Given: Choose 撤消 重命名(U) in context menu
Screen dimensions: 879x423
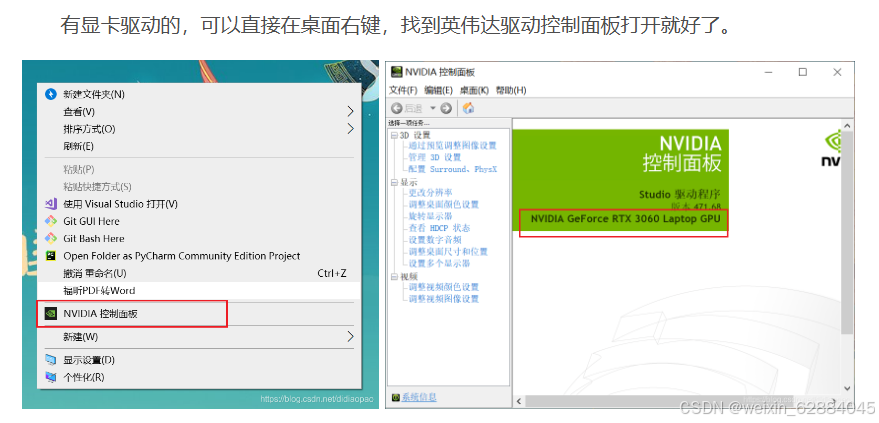Looking at the screenshot, I should (198, 273).
